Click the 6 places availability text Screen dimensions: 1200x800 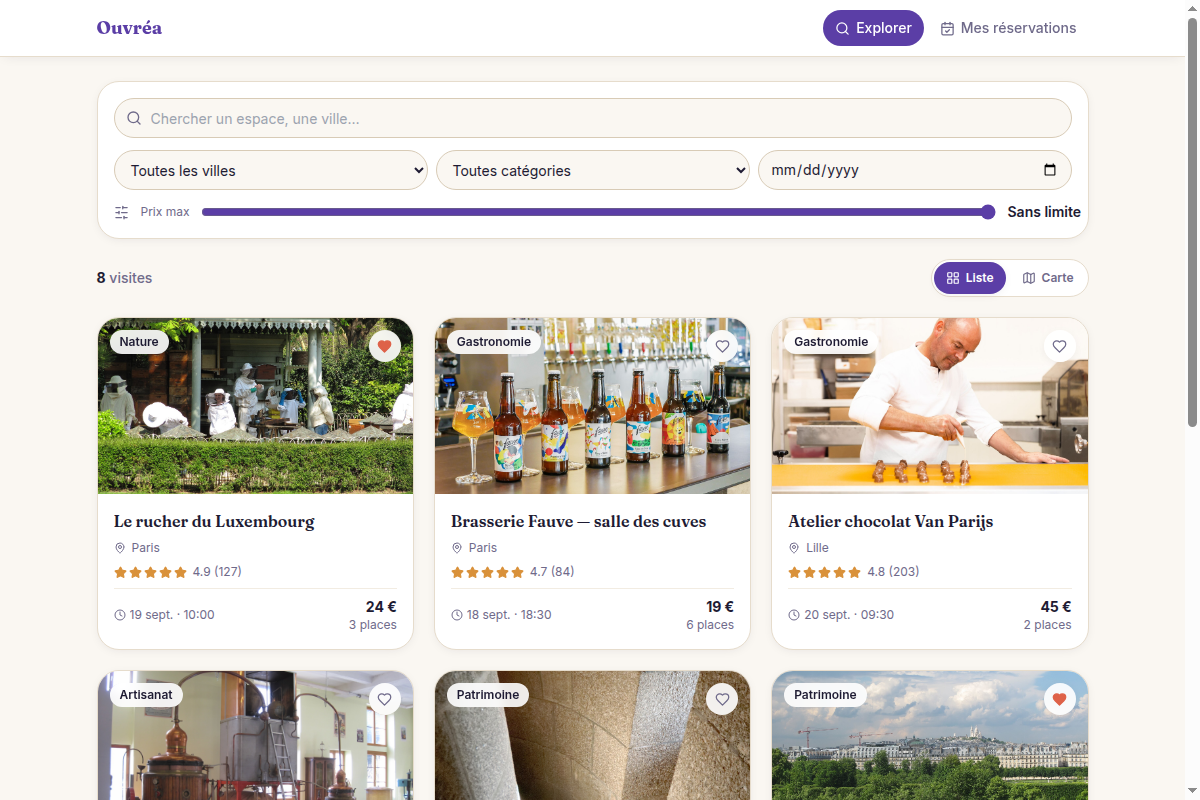(710, 625)
